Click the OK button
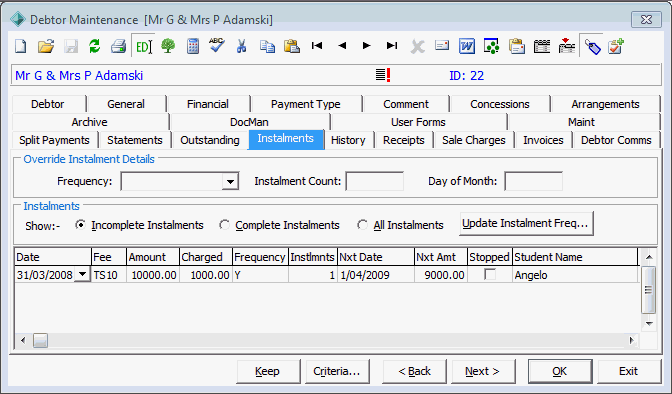Viewport: 672px width, 394px height. [x=560, y=371]
